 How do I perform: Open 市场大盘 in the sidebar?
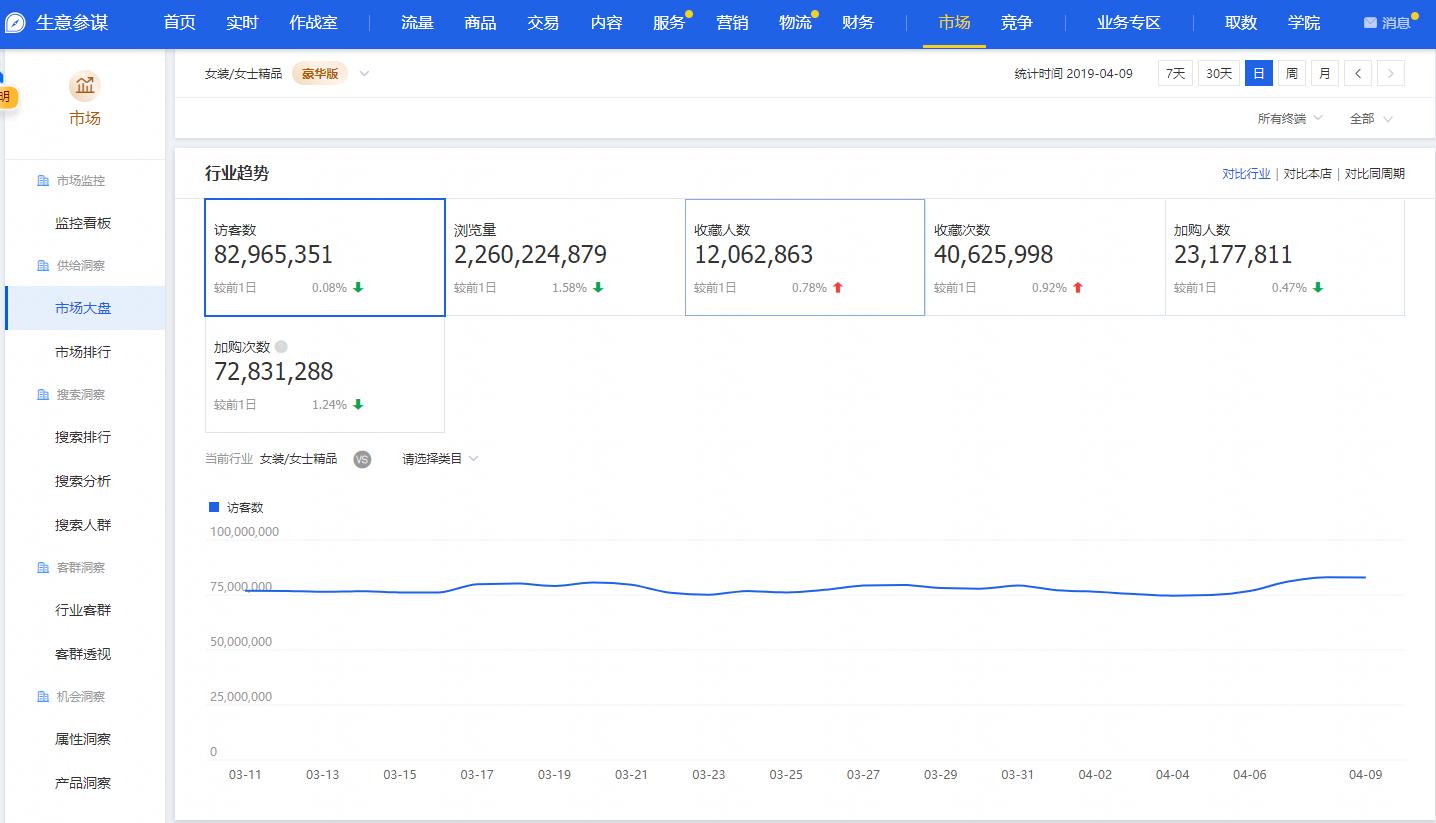pyautogui.click(x=83, y=308)
